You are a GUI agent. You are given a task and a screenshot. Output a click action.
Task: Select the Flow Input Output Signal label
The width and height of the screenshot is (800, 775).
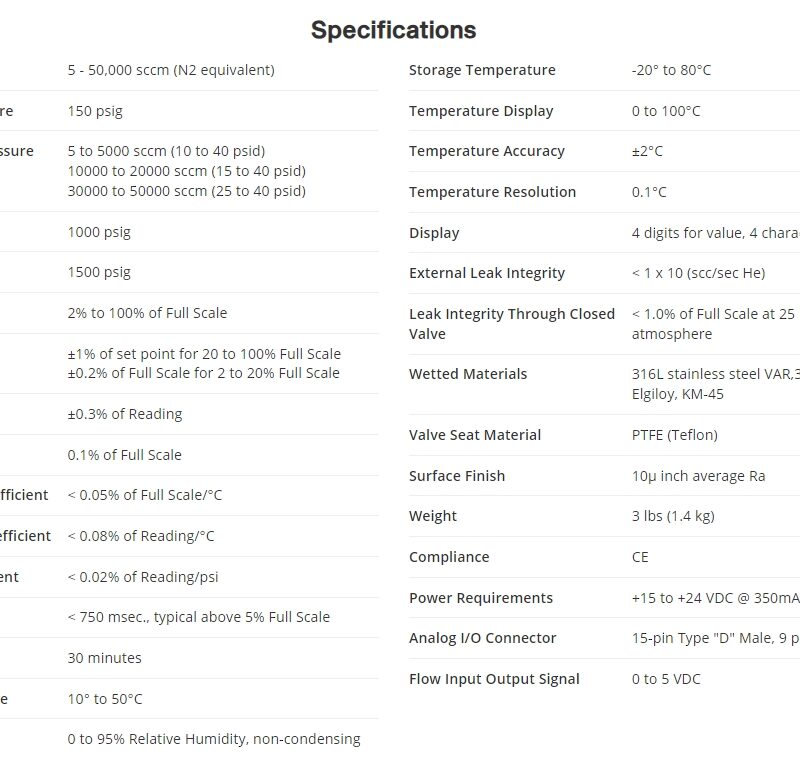tap(494, 679)
